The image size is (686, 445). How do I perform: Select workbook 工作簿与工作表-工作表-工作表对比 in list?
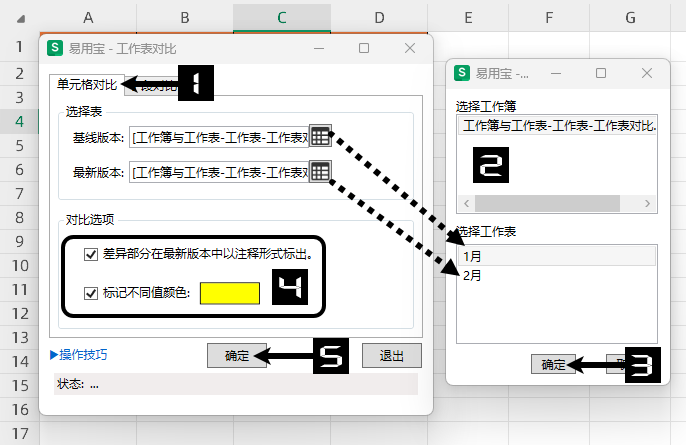(557, 126)
